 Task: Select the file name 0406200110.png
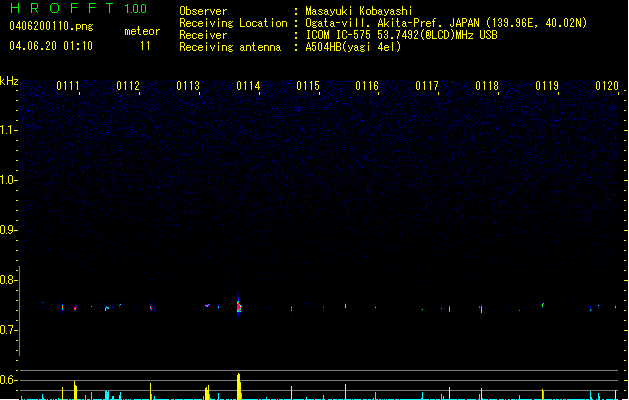tap(51, 26)
